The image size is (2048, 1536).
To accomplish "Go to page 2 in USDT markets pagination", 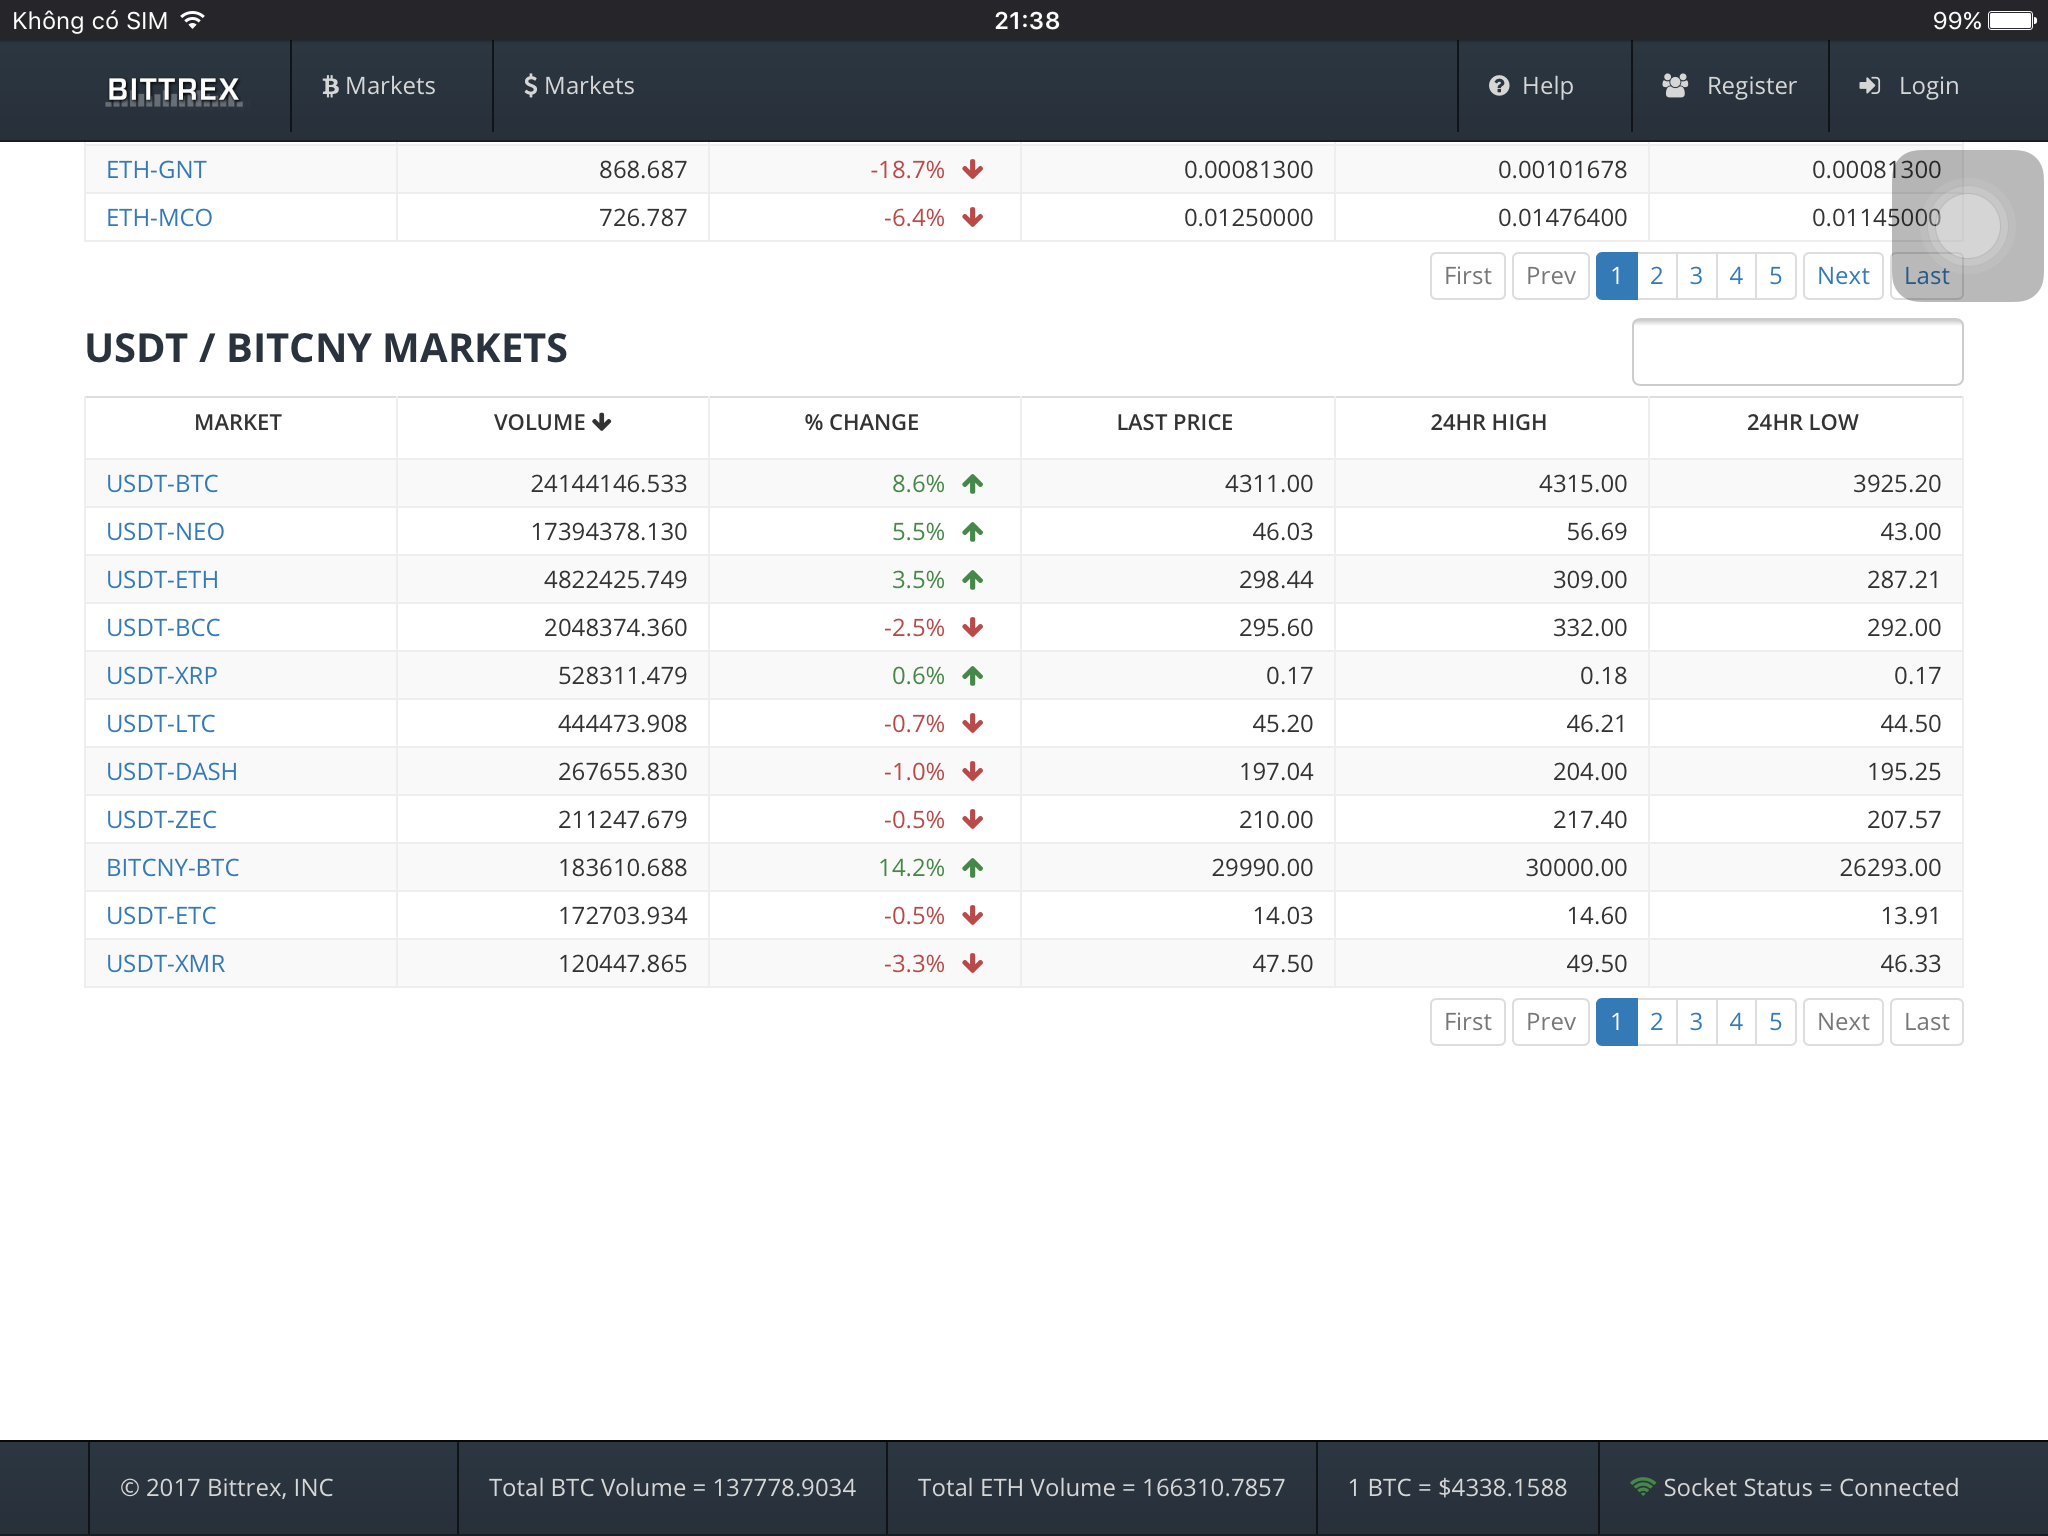I will tap(1656, 1022).
